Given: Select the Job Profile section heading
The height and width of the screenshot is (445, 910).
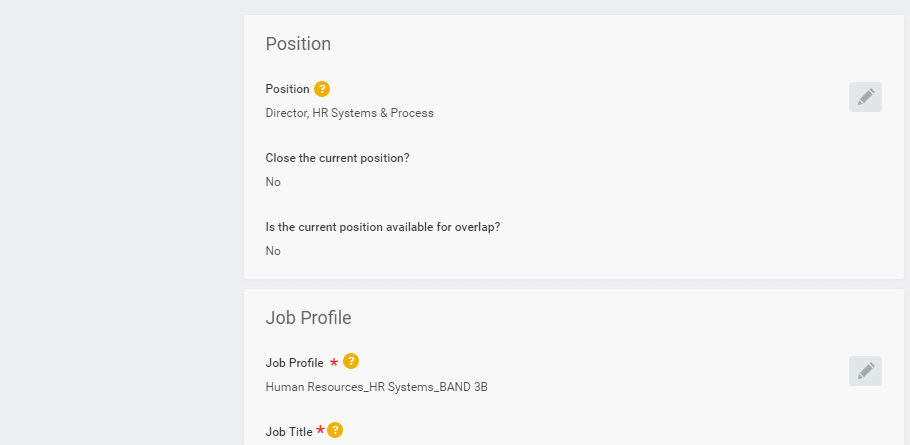Looking at the screenshot, I should pos(308,318).
